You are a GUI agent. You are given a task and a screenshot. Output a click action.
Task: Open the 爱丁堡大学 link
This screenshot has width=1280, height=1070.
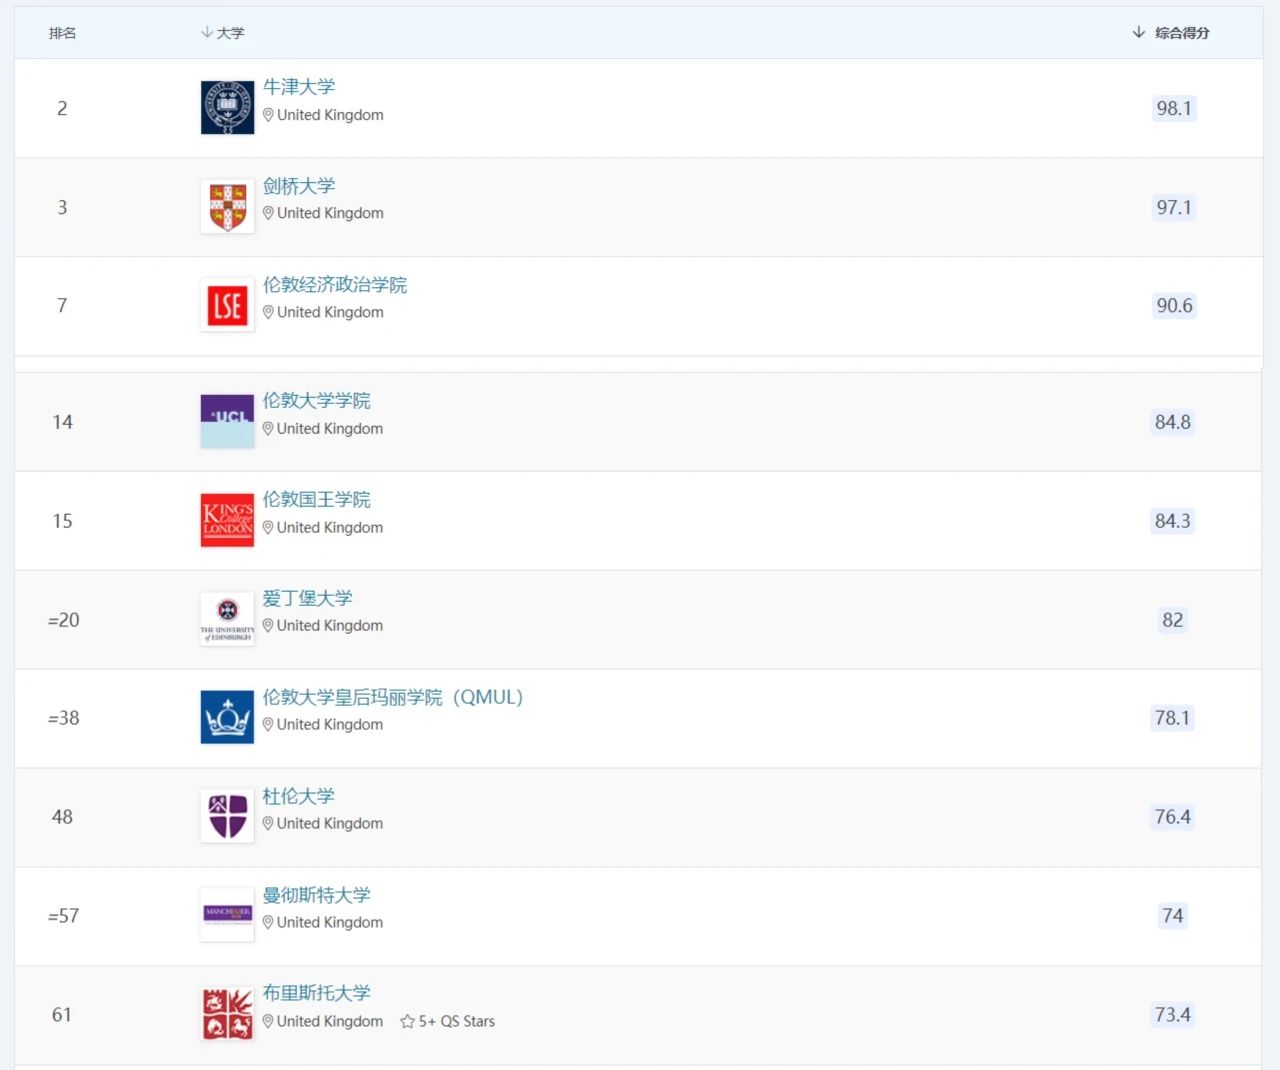coord(308,598)
